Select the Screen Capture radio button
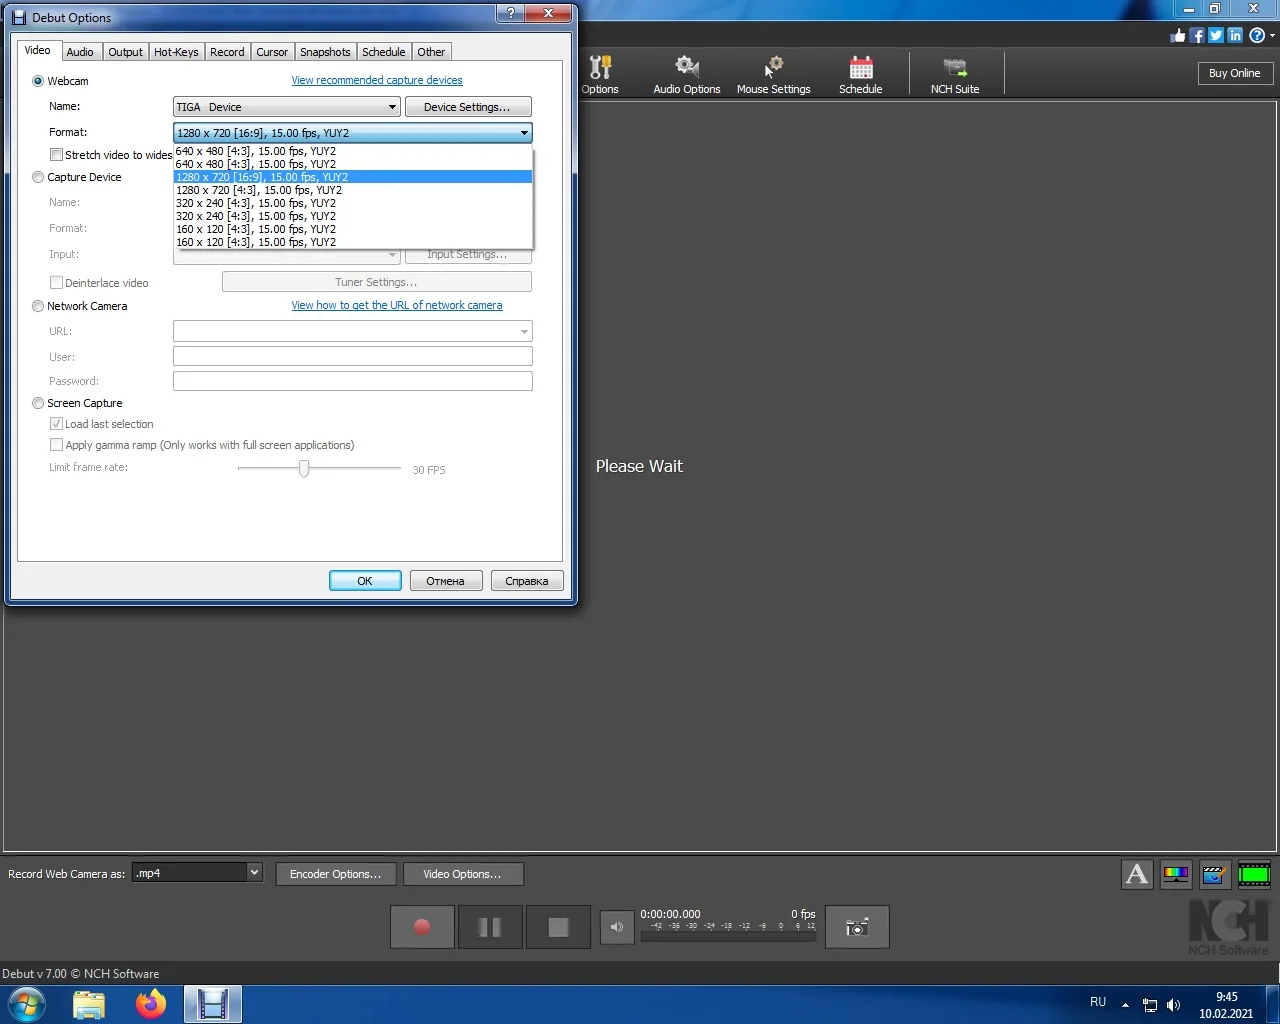Screen dimensions: 1280x1024 point(38,403)
